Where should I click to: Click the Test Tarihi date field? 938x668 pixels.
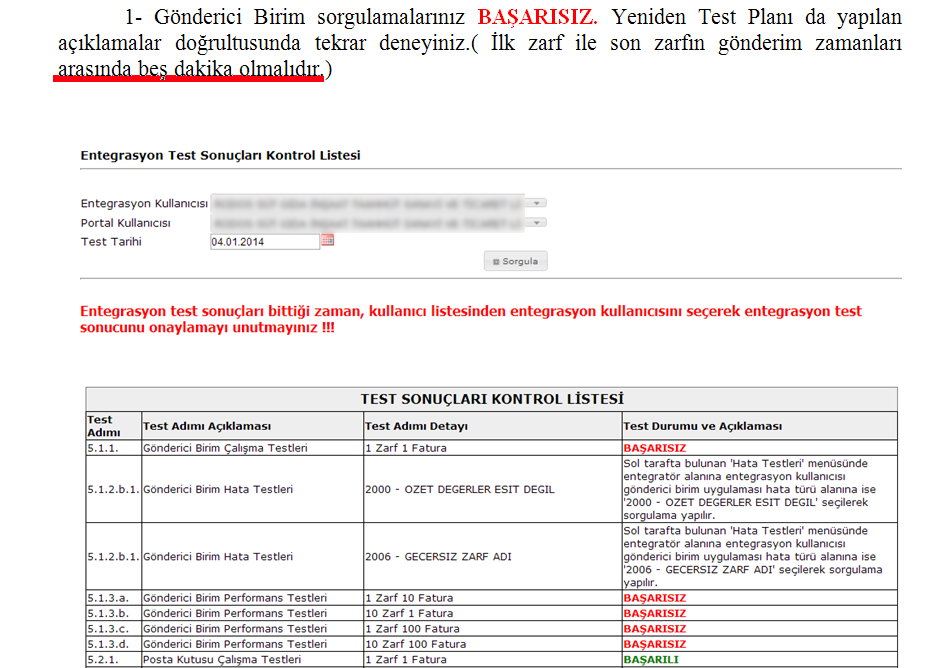(264, 242)
